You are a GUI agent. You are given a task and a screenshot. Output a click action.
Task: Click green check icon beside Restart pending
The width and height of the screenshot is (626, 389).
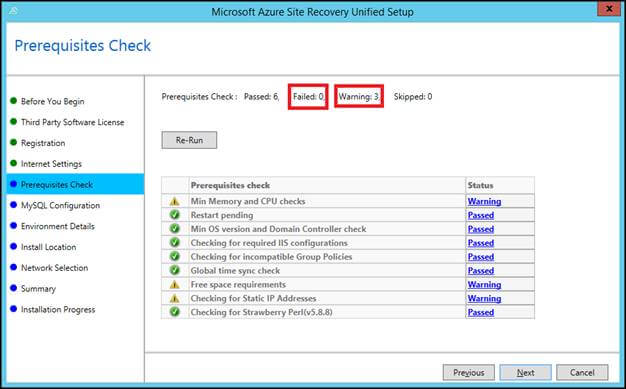[174, 215]
